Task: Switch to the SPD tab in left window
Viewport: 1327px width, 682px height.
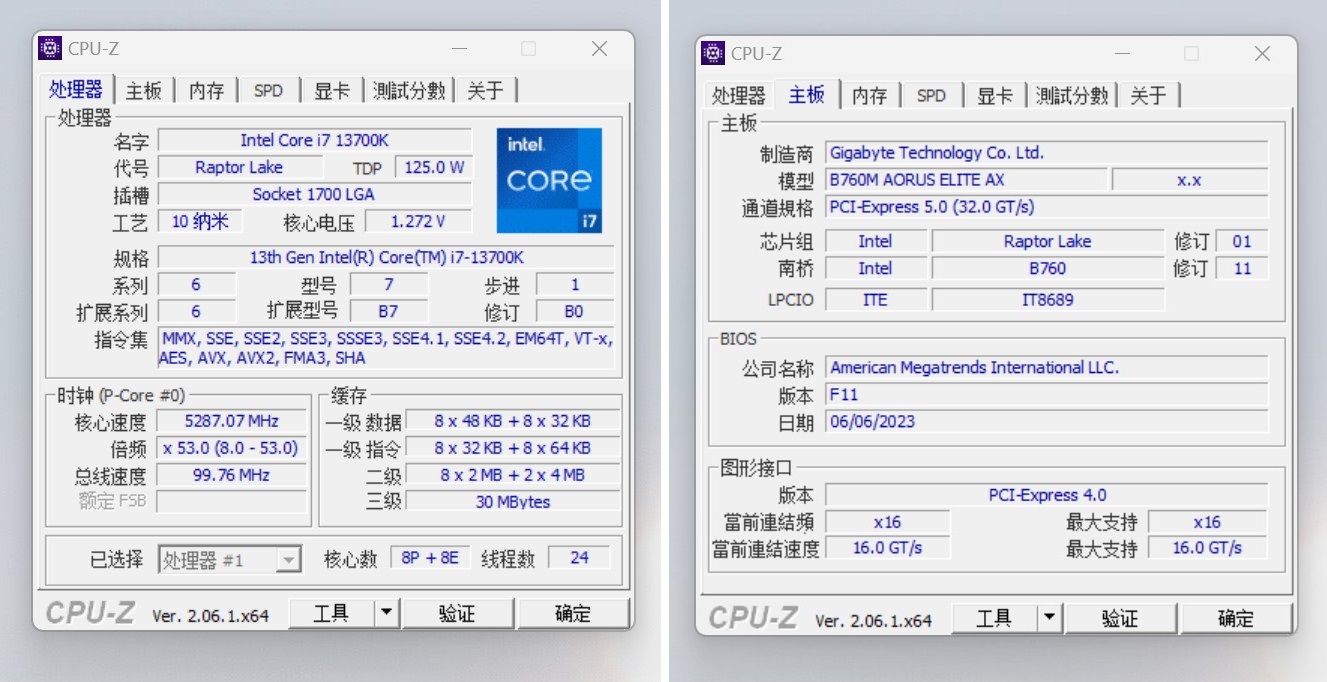Action: (x=268, y=90)
